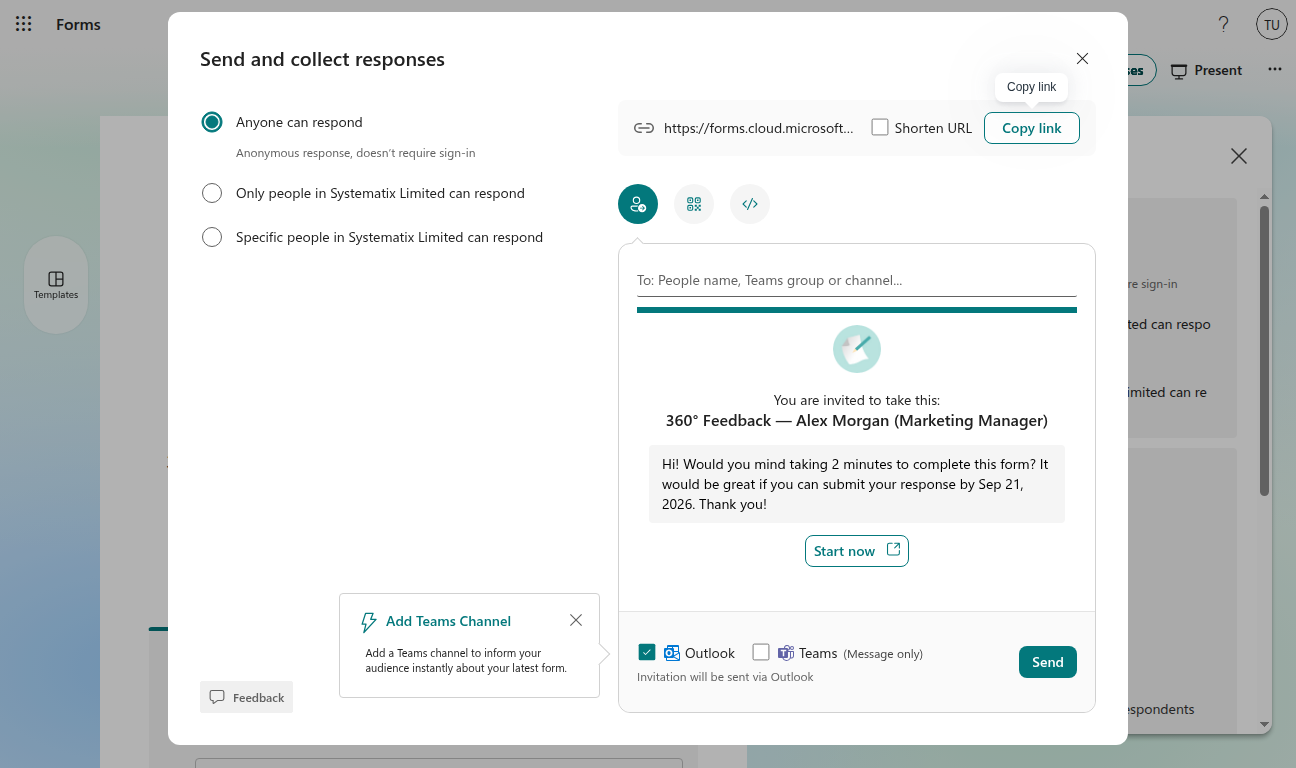The image size is (1296, 768).
Task: Close the Send and collect responses dialog
Action: (x=1082, y=59)
